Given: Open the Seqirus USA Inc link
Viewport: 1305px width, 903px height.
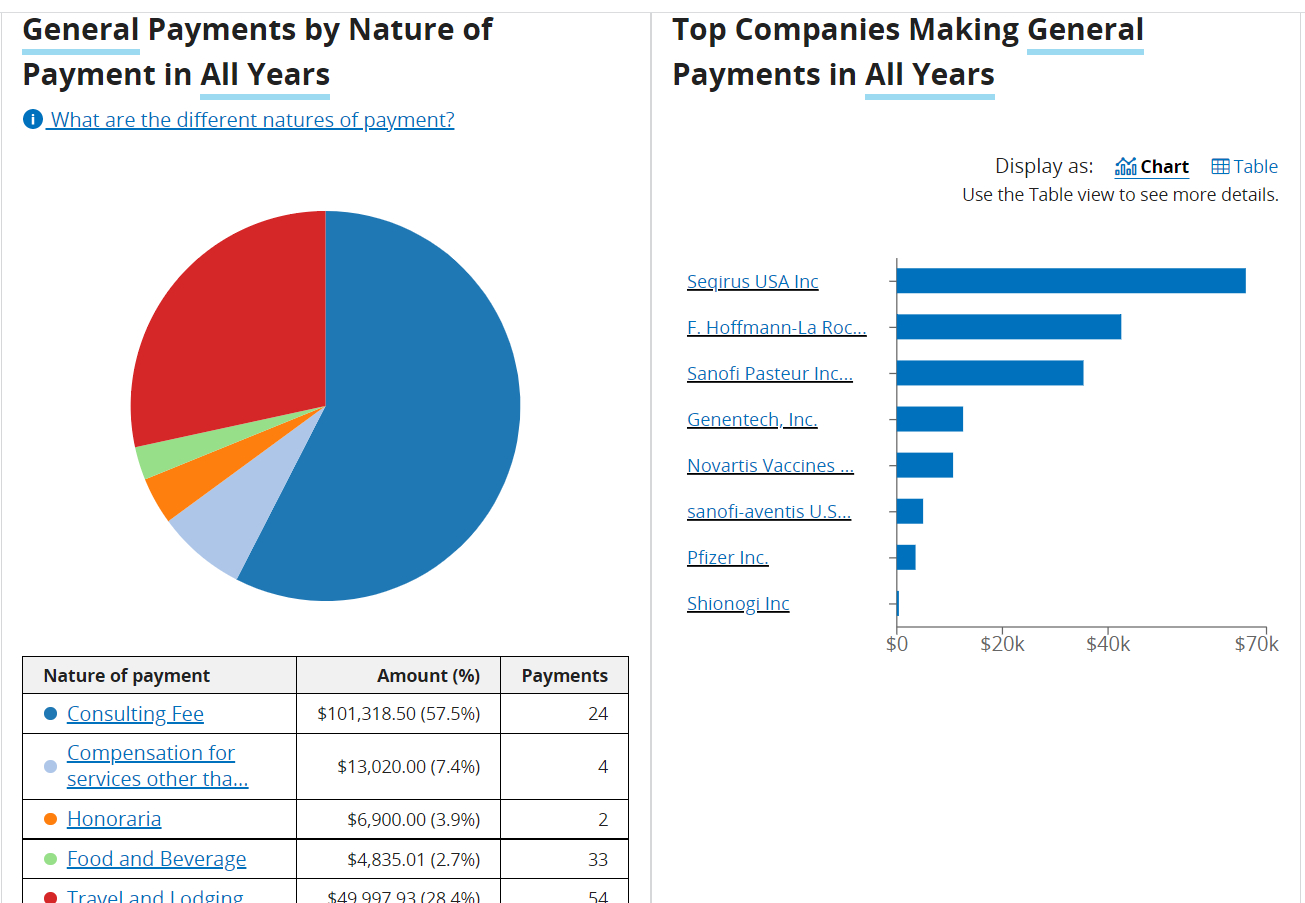Looking at the screenshot, I should [x=753, y=281].
